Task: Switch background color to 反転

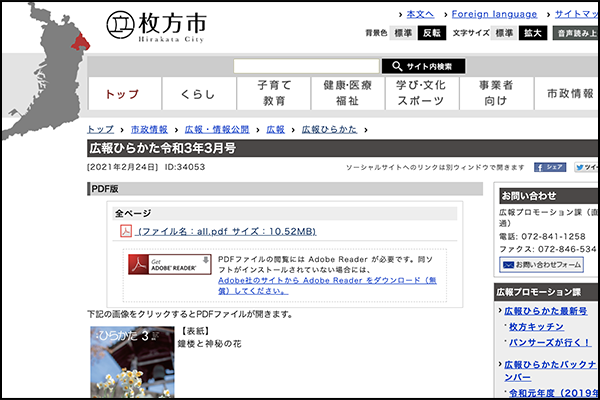Action: click(432, 33)
